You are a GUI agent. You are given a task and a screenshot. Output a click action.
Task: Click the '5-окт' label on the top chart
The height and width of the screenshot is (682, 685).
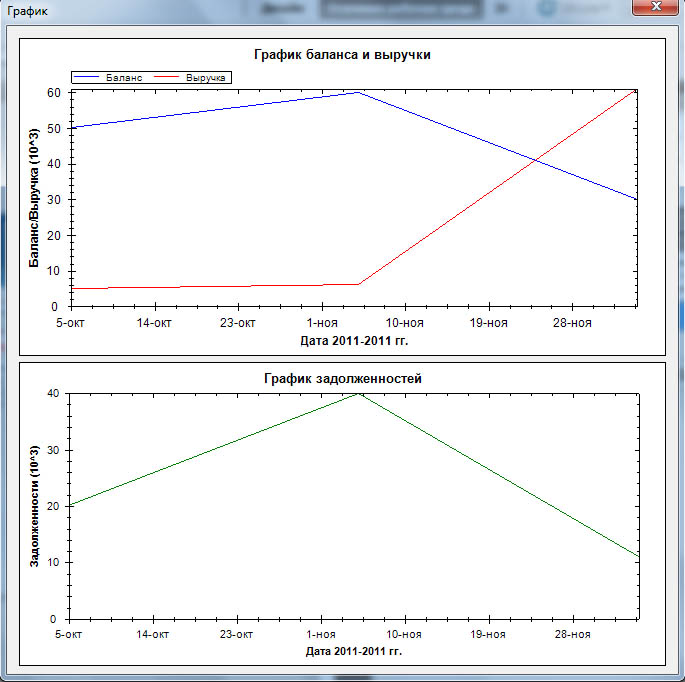pos(70,323)
